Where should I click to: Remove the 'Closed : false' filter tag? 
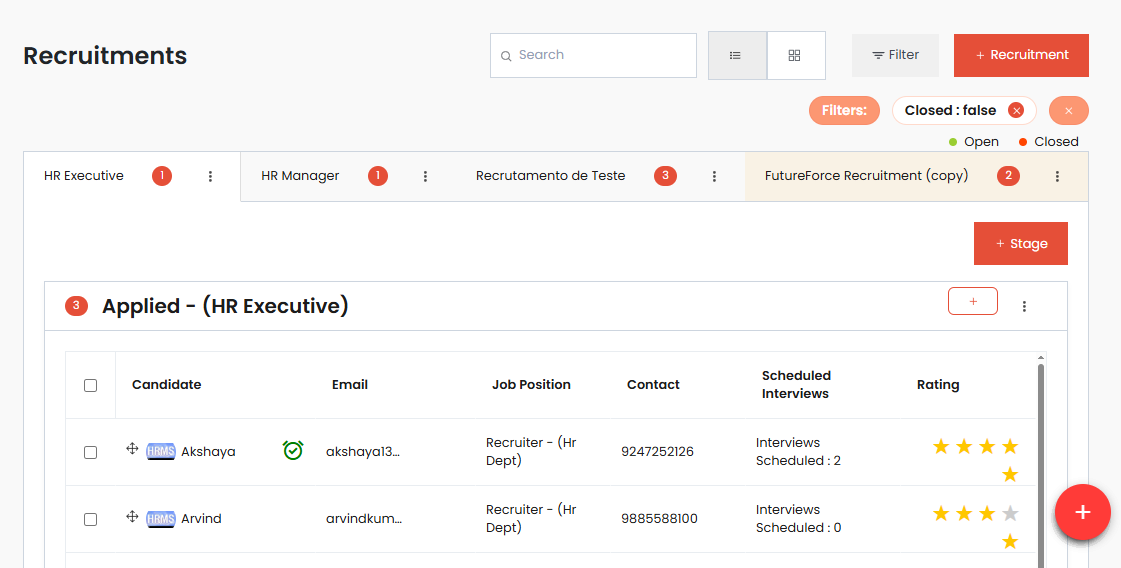coord(1016,111)
